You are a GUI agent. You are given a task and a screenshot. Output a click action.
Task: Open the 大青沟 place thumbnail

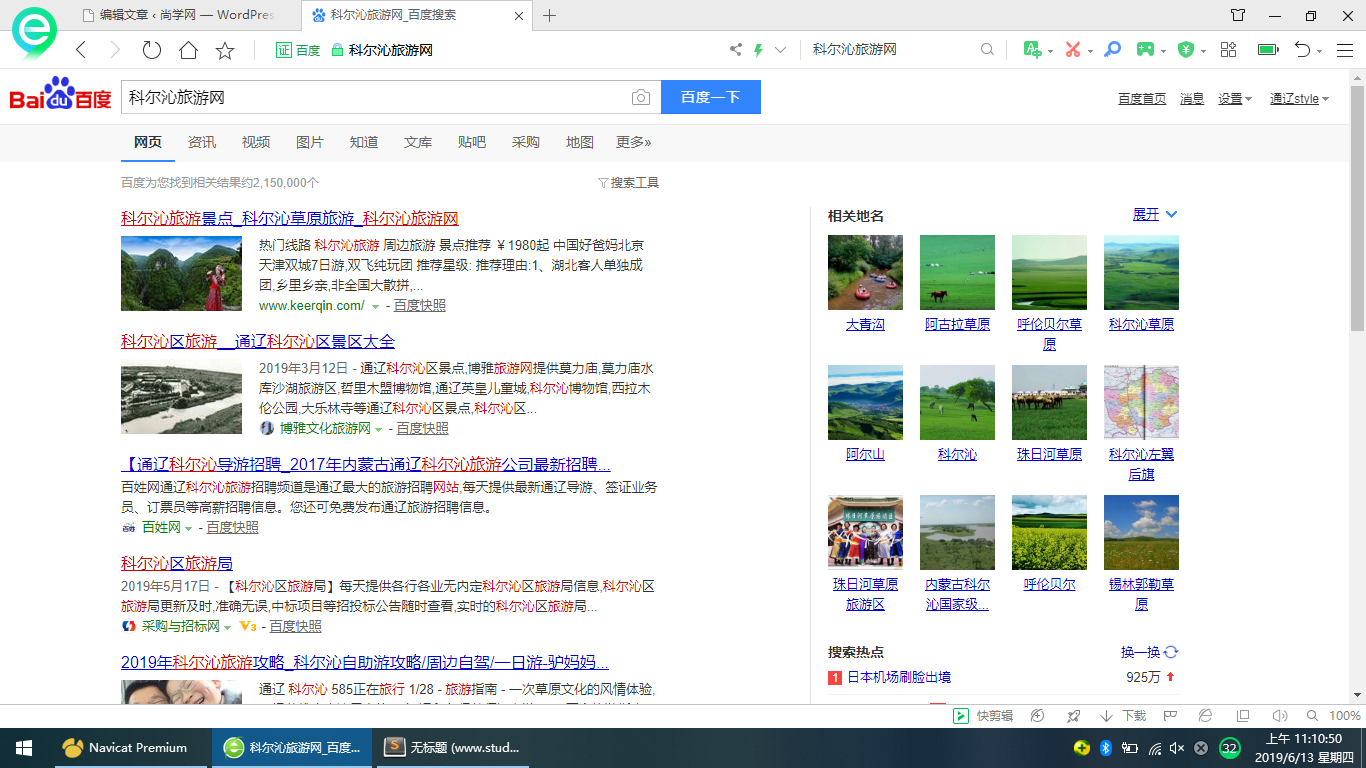[x=865, y=272]
